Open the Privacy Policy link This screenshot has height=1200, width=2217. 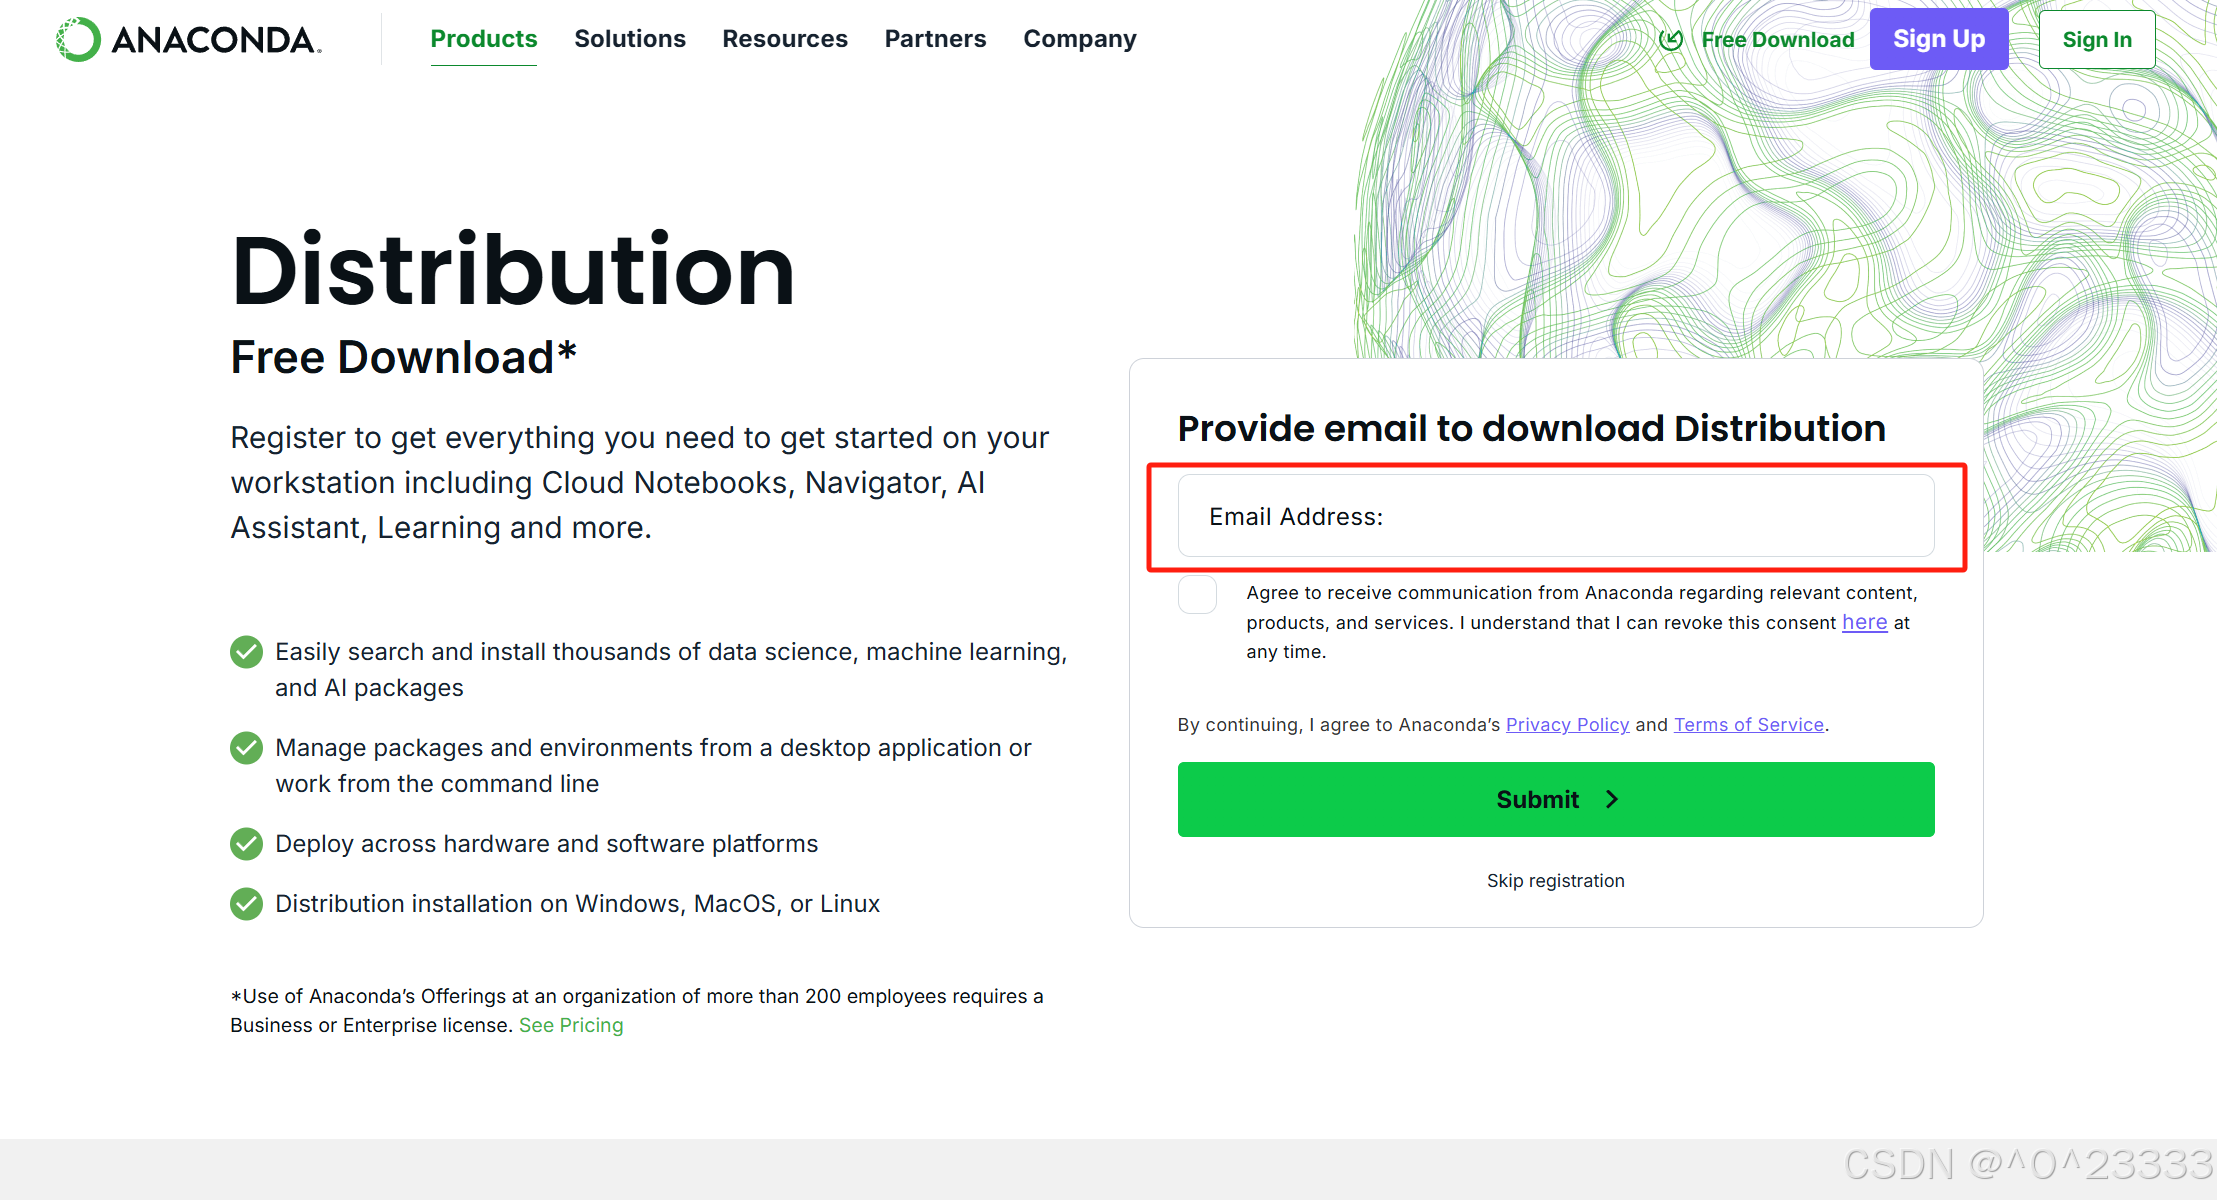point(1567,725)
